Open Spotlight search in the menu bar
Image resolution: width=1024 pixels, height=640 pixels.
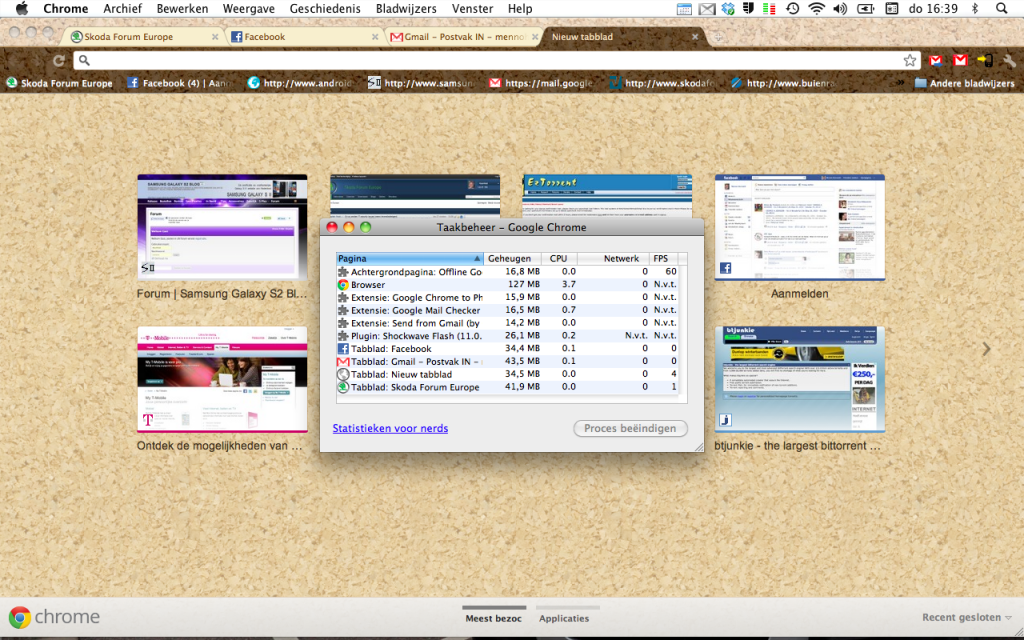coord(1002,8)
